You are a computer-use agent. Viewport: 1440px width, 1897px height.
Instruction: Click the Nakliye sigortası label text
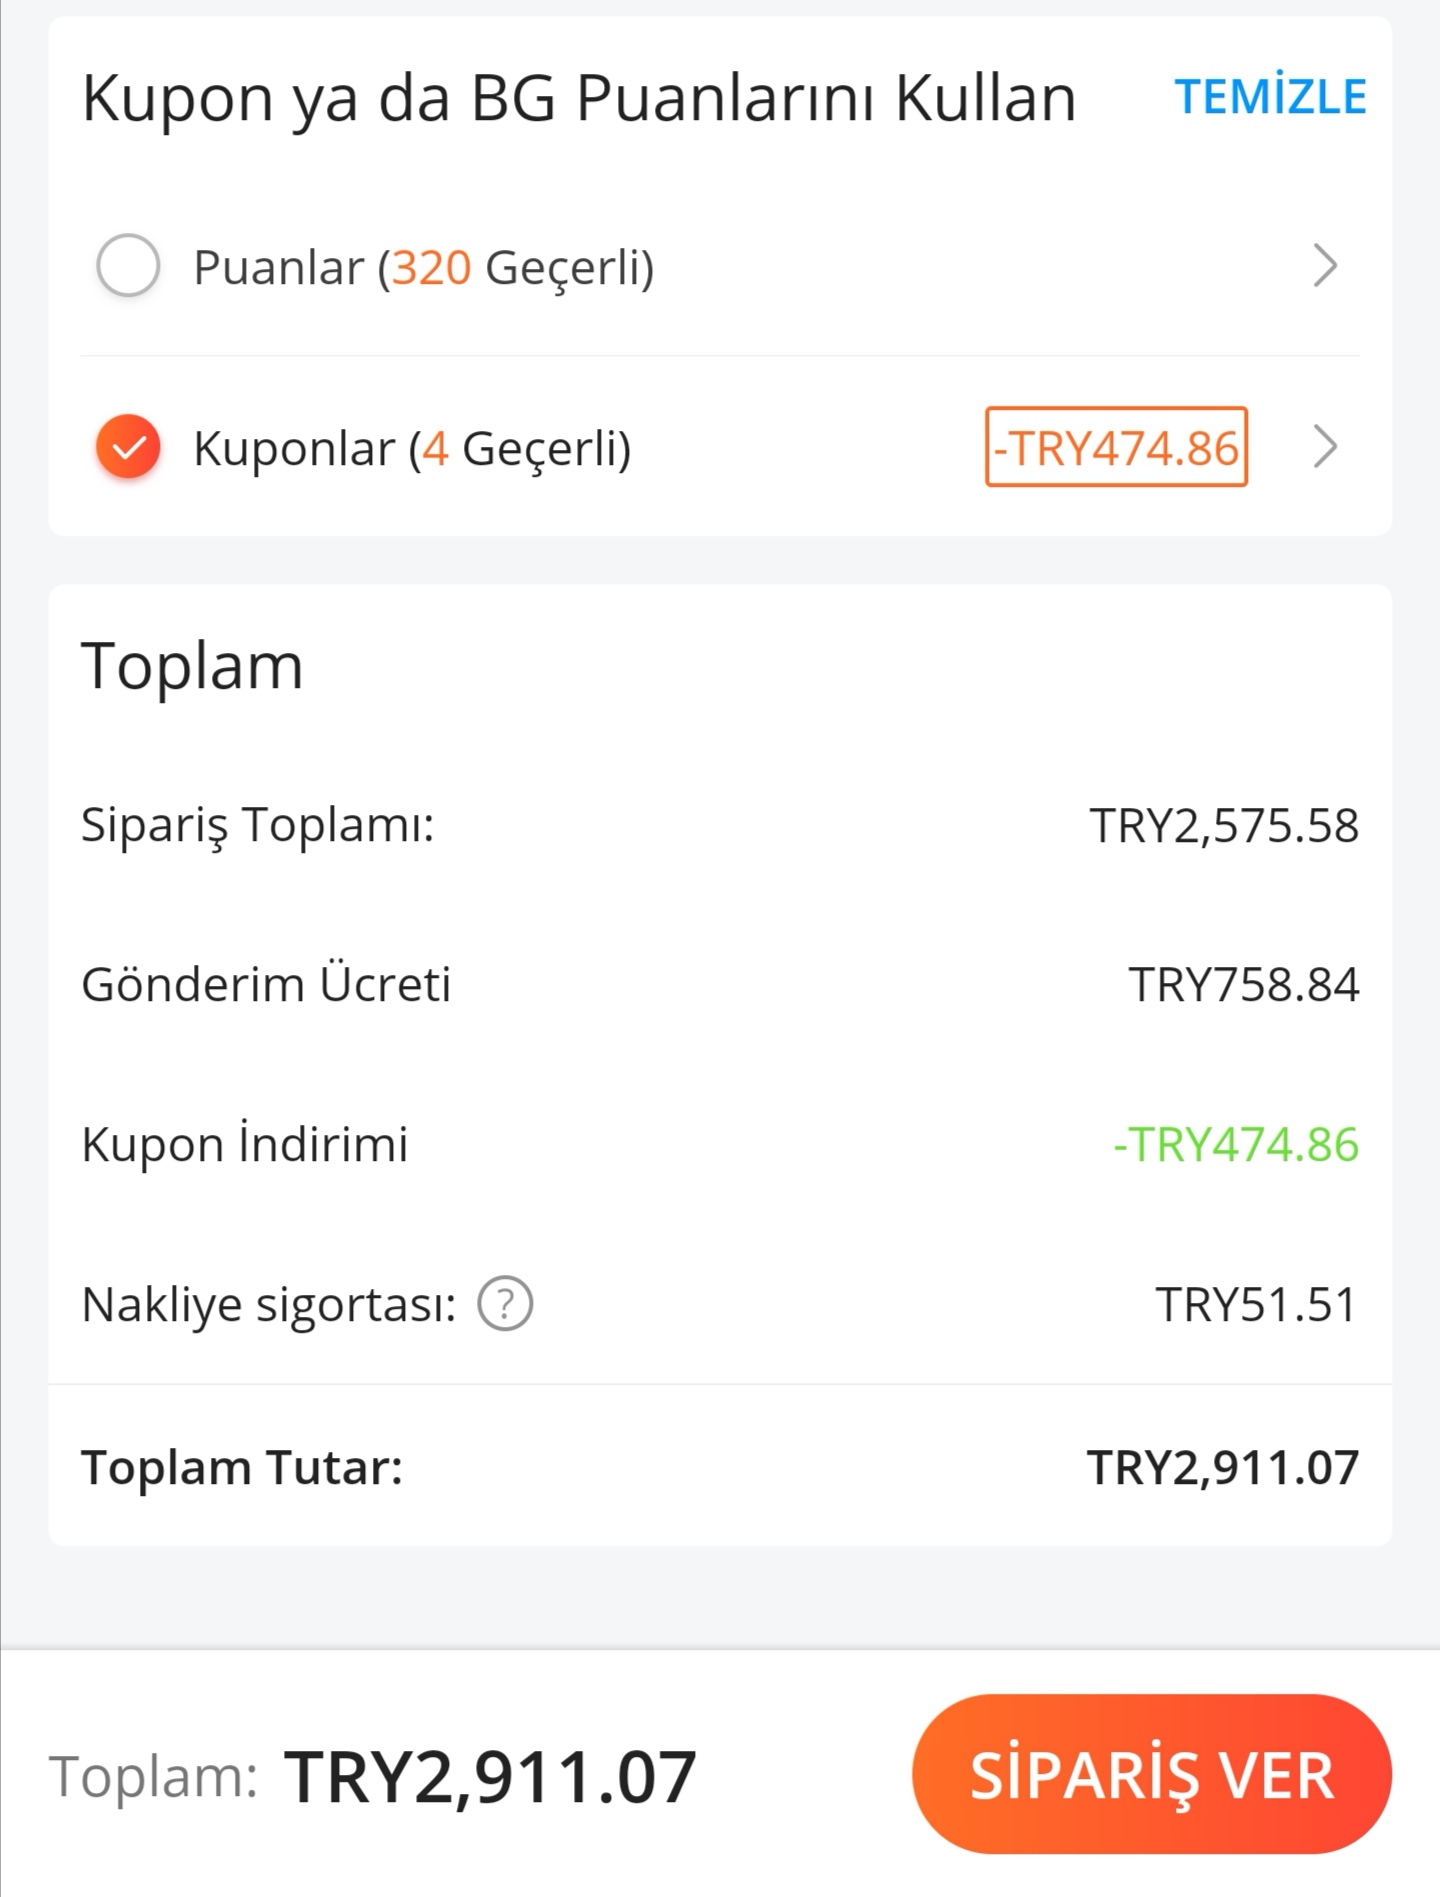(269, 1304)
